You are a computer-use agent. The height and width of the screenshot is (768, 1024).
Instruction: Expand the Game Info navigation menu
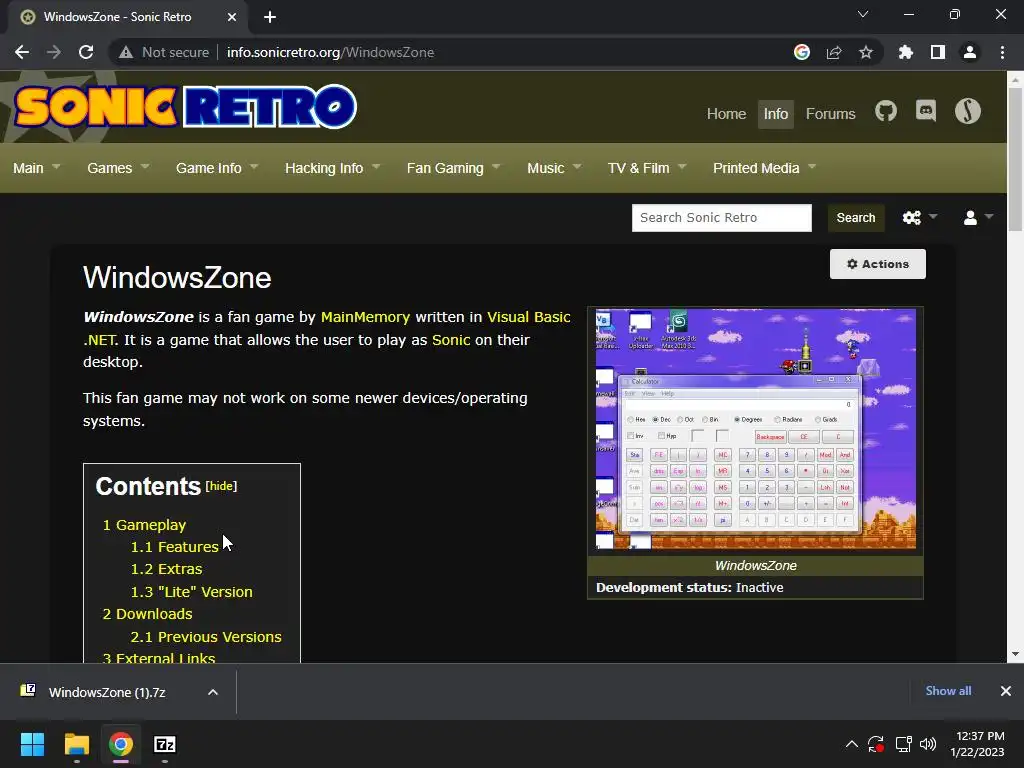coord(217,168)
